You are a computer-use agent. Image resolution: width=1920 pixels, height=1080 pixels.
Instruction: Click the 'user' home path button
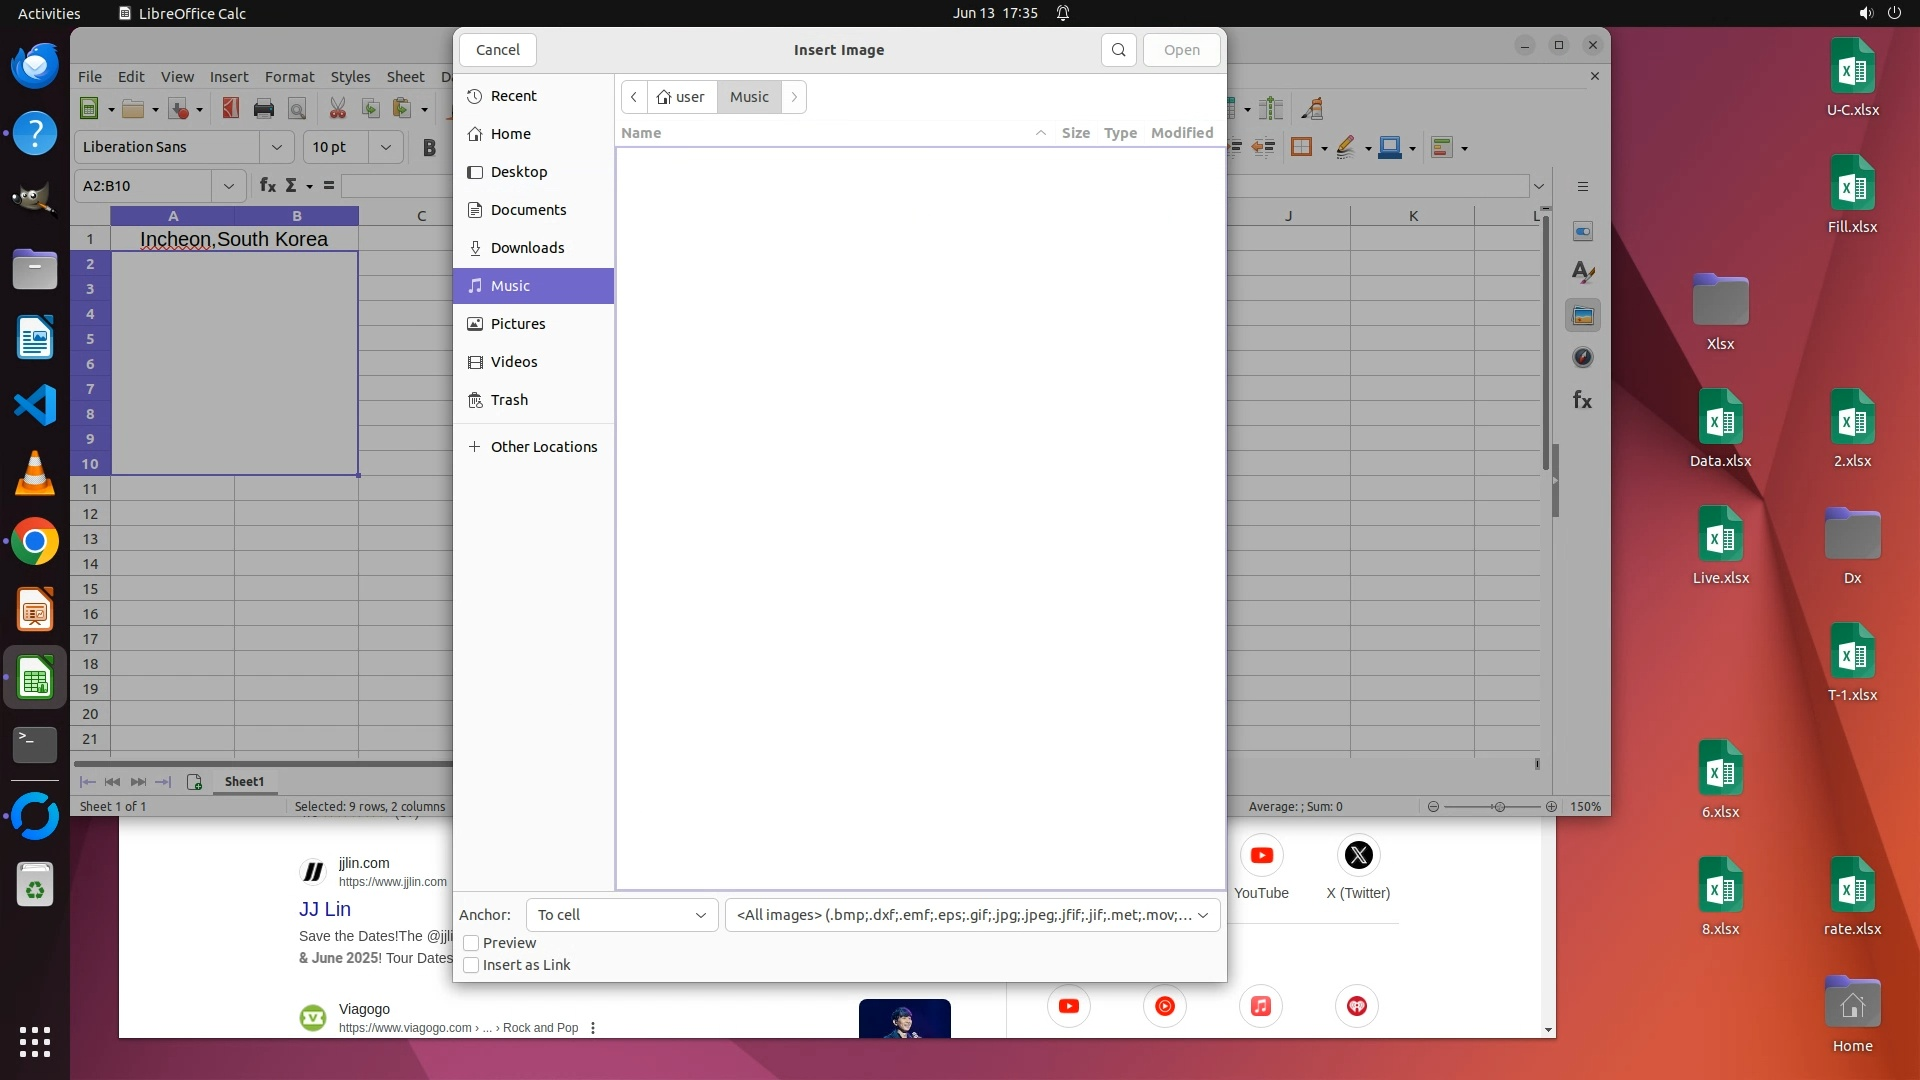point(681,97)
